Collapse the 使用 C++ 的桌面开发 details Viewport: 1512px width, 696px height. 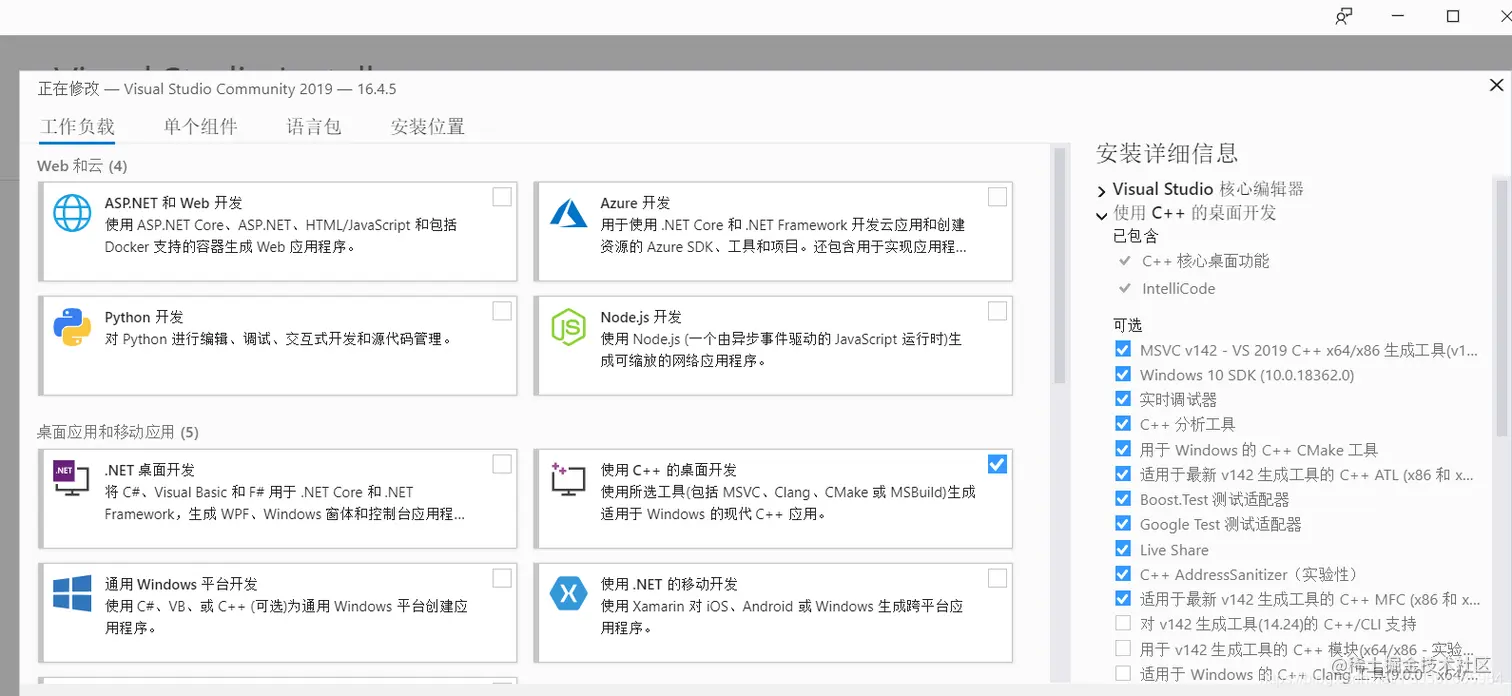pyautogui.click(x=1101, y=212)
